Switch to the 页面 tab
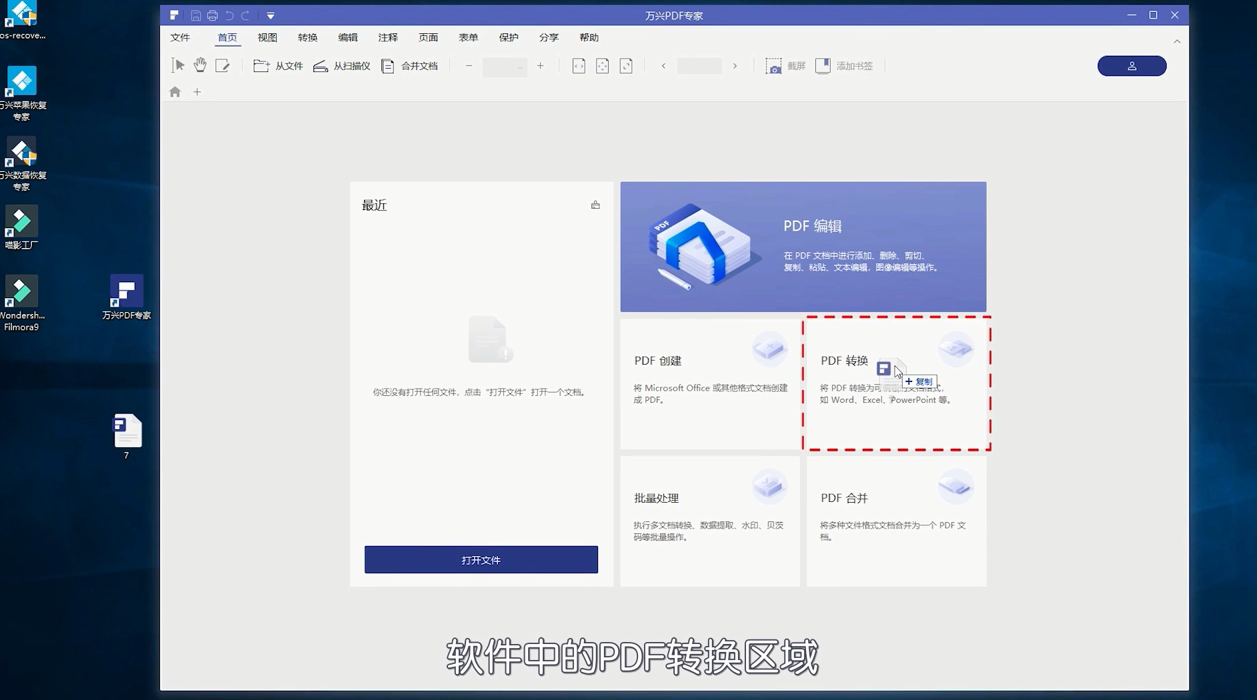1257x700 pixels. [x=428, y=38]
